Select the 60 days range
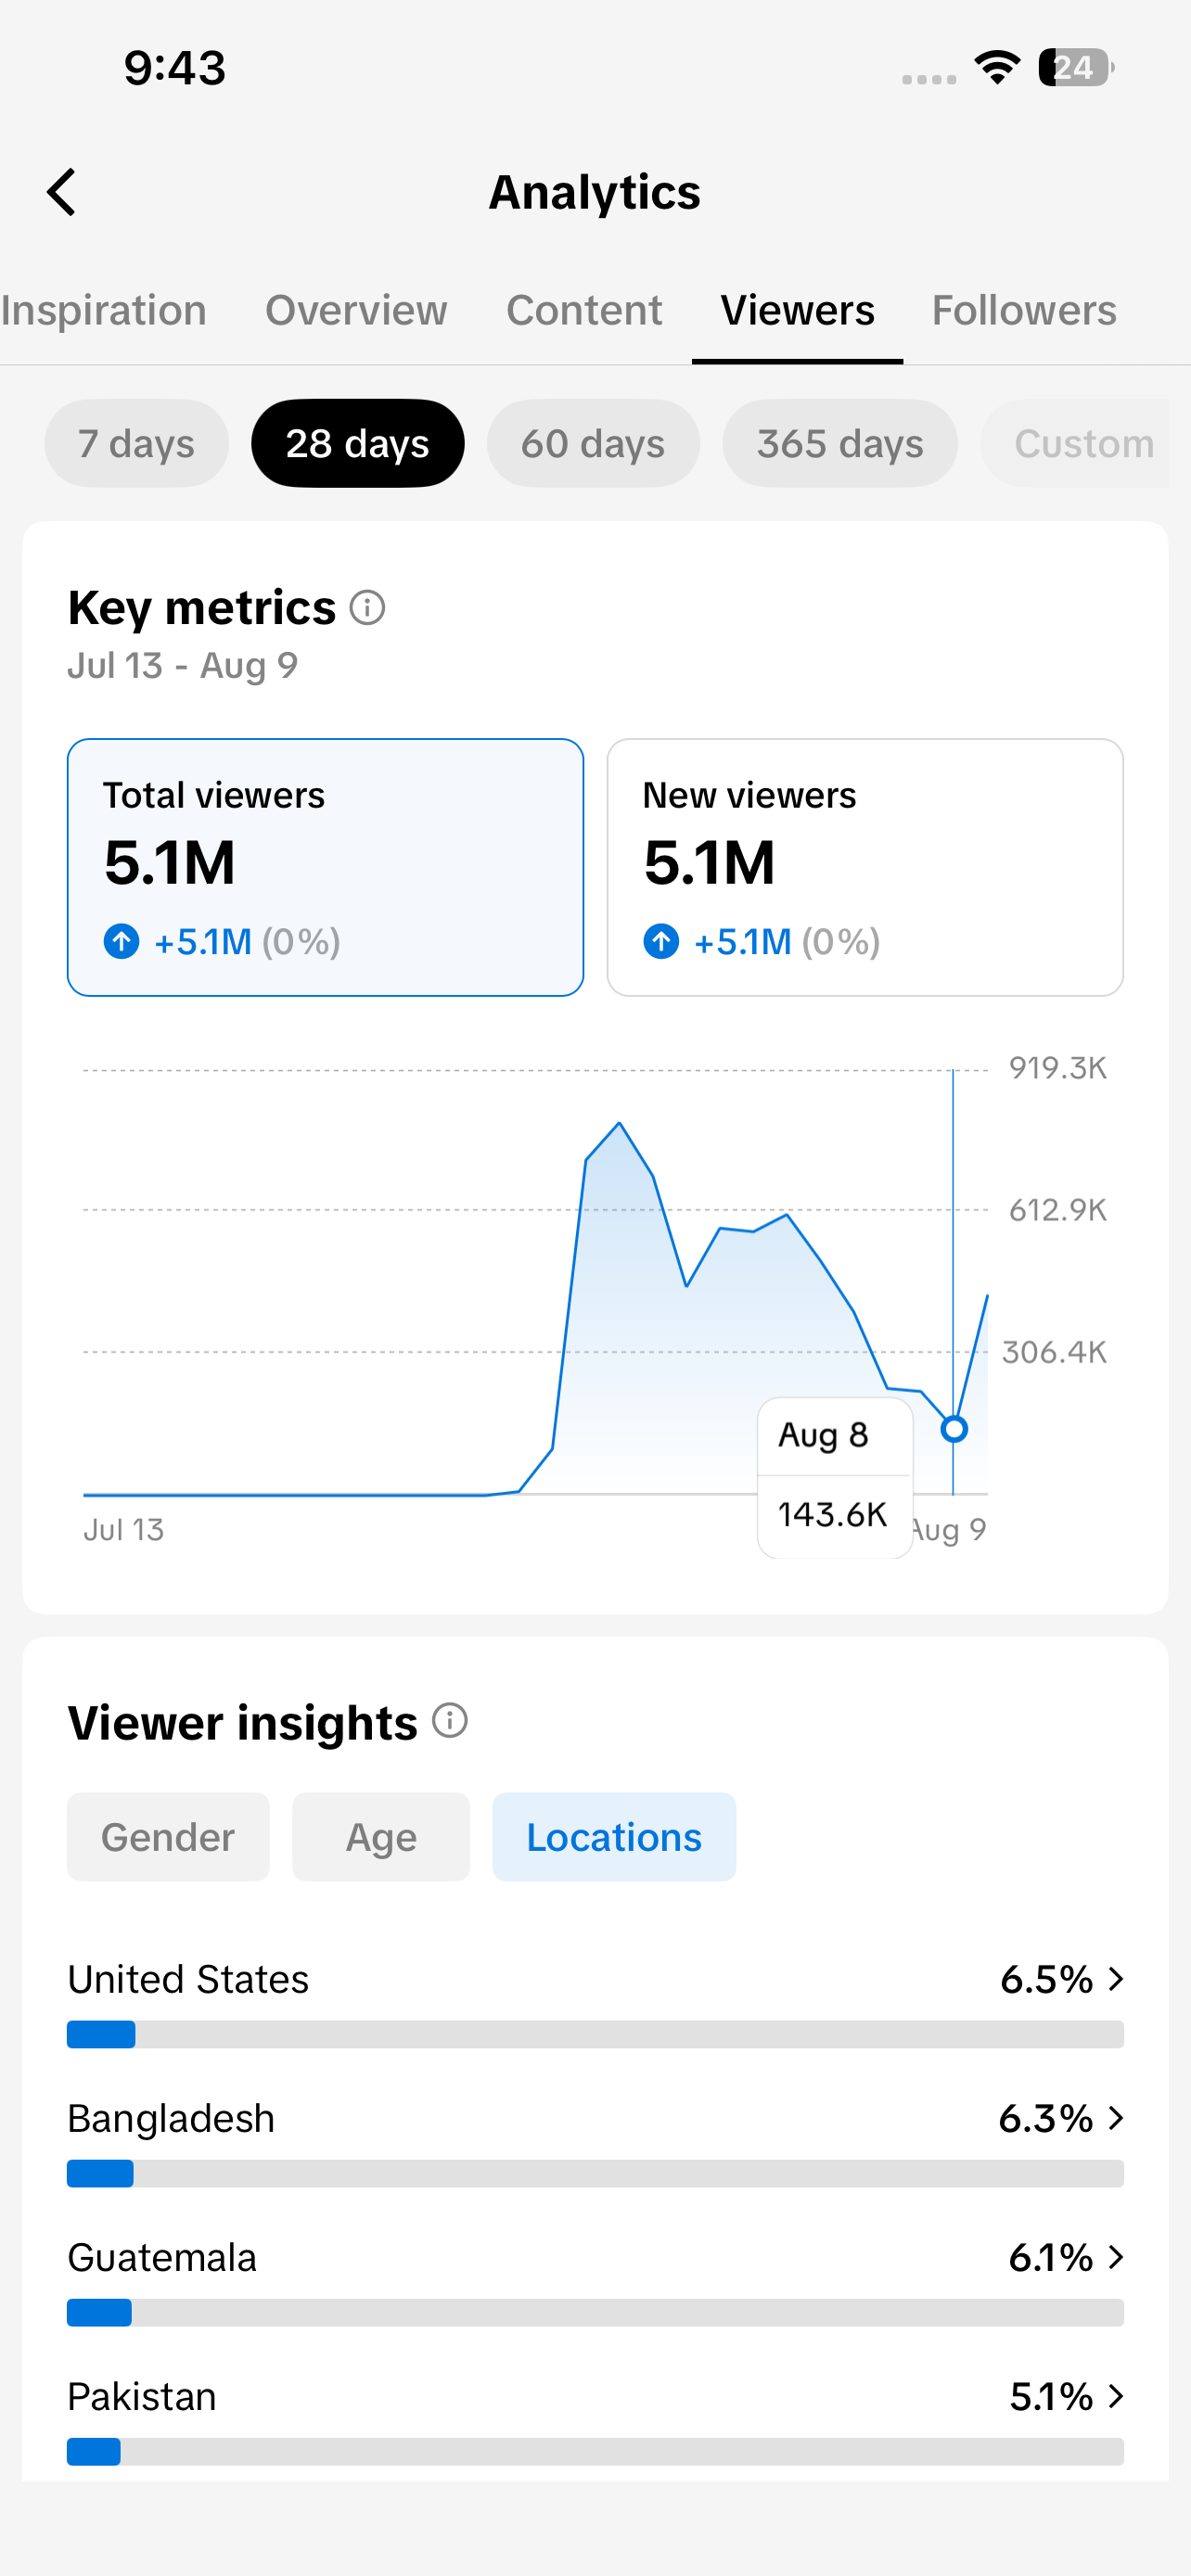 593,443
